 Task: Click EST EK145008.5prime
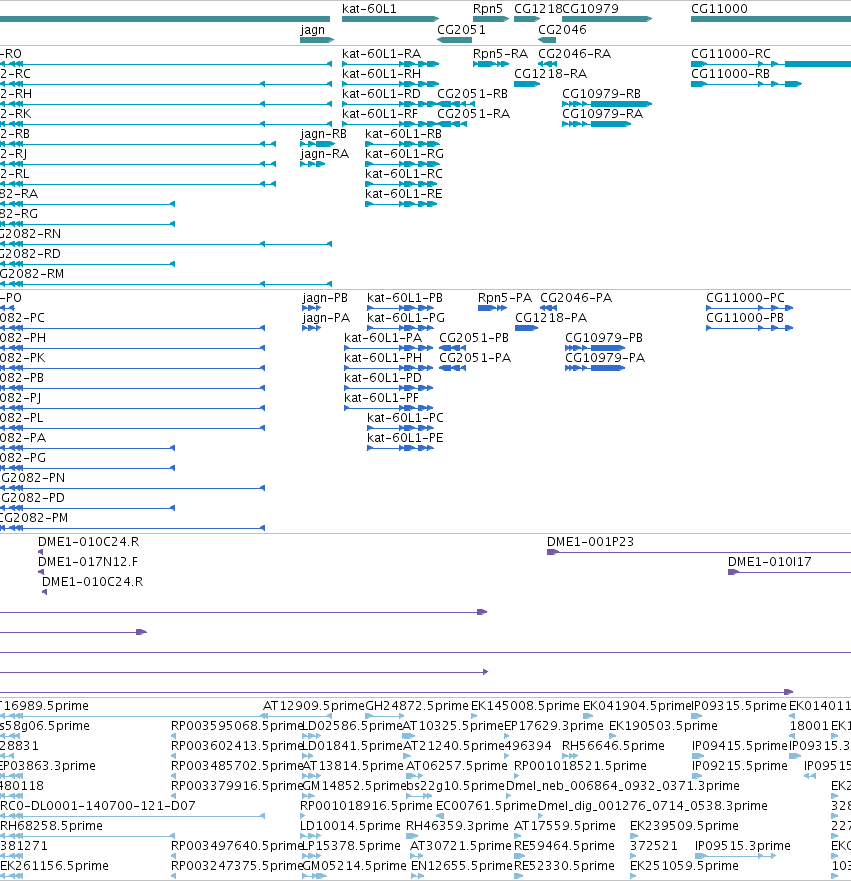click(525, 705)
